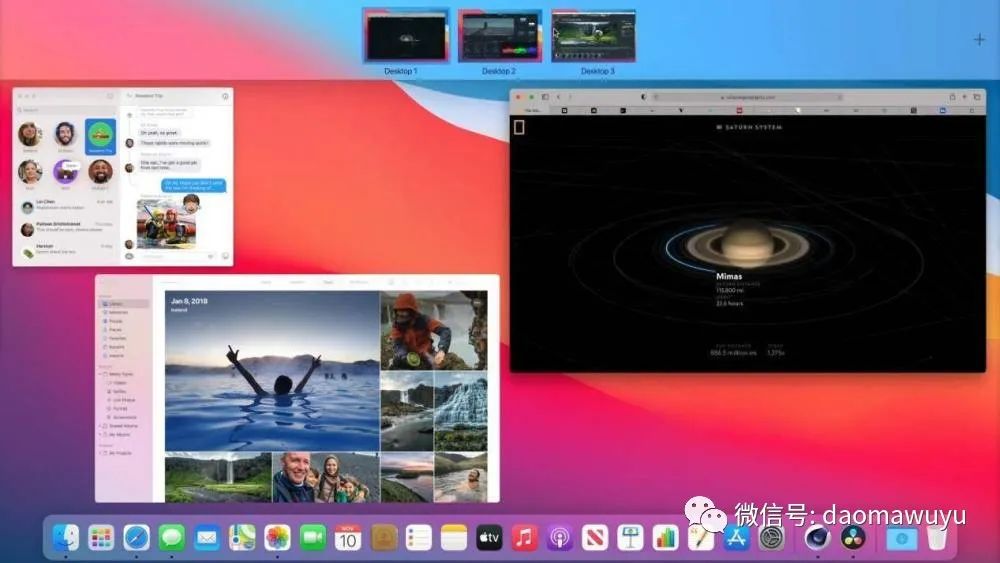1000x563 pixels.
Task: Open the Trash in the Dock
Action: (936, 538)
